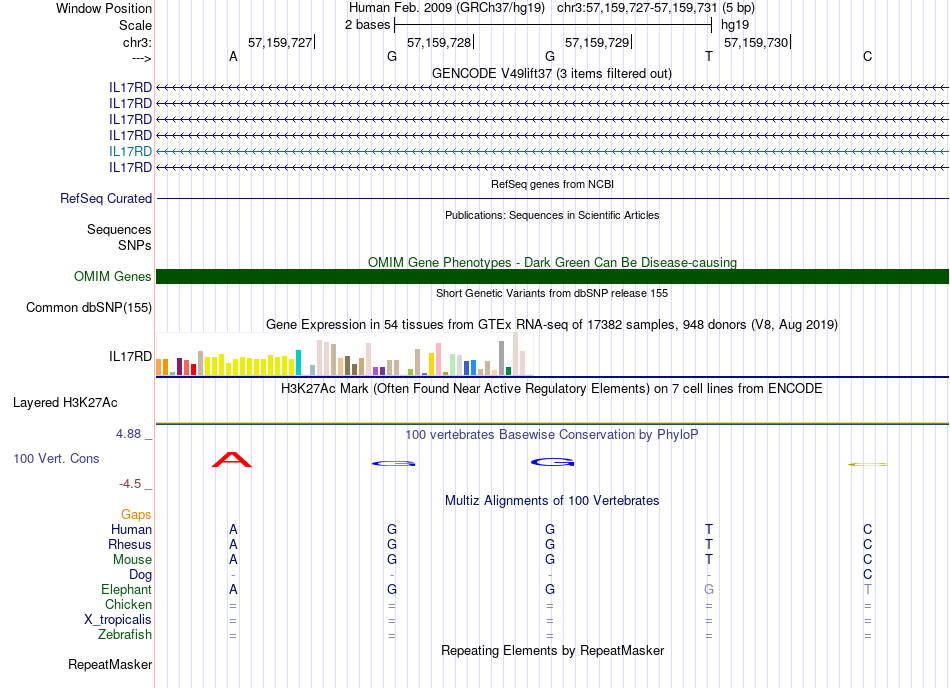Open 'Repeating Elements by RepeatMasker' title
950x688 pixels.
552,650
